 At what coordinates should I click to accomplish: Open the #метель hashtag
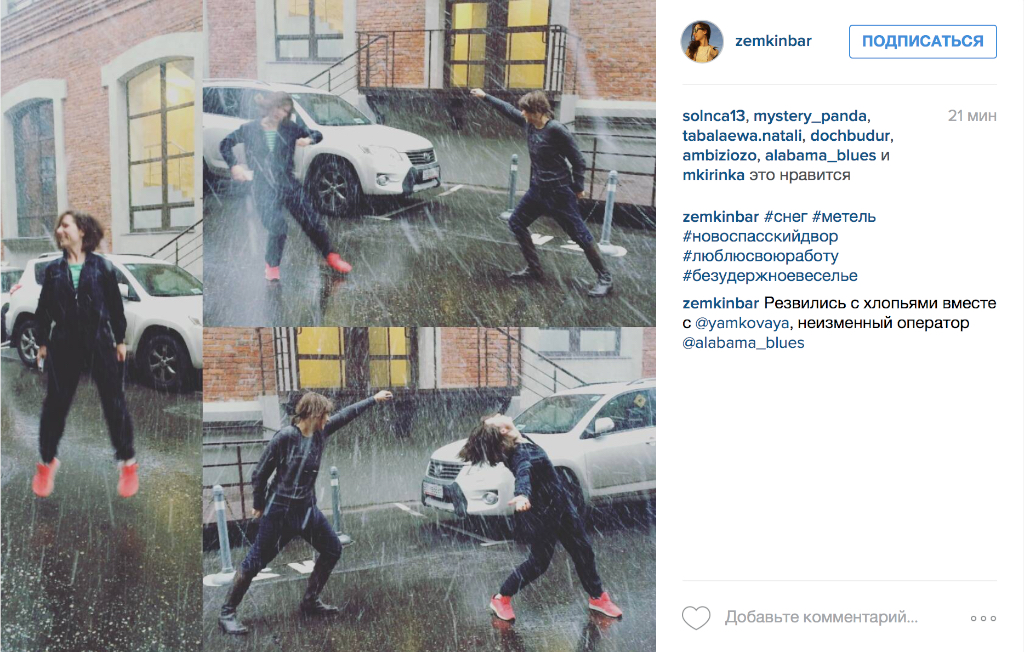pyautogui.click(x=844, y=216)
